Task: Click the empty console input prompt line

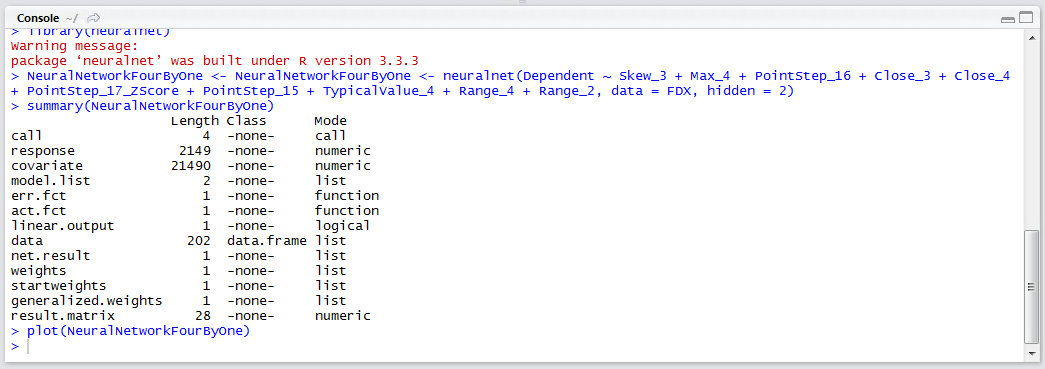Action: click(517, 346)
